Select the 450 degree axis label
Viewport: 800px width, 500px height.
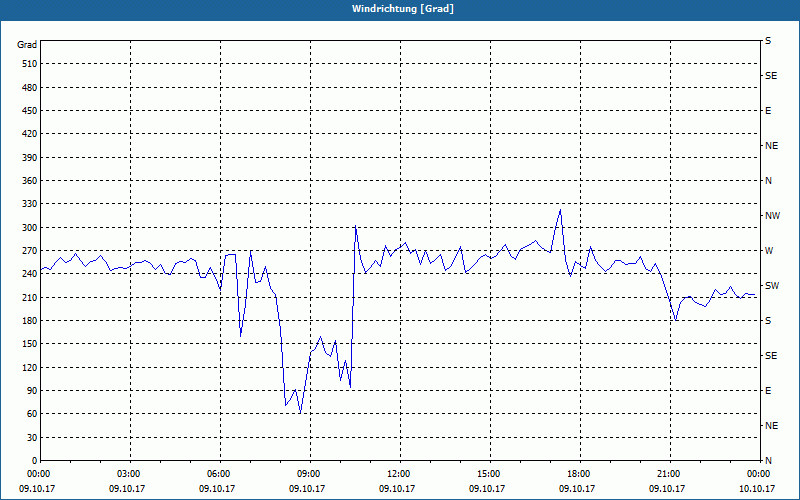30,111
